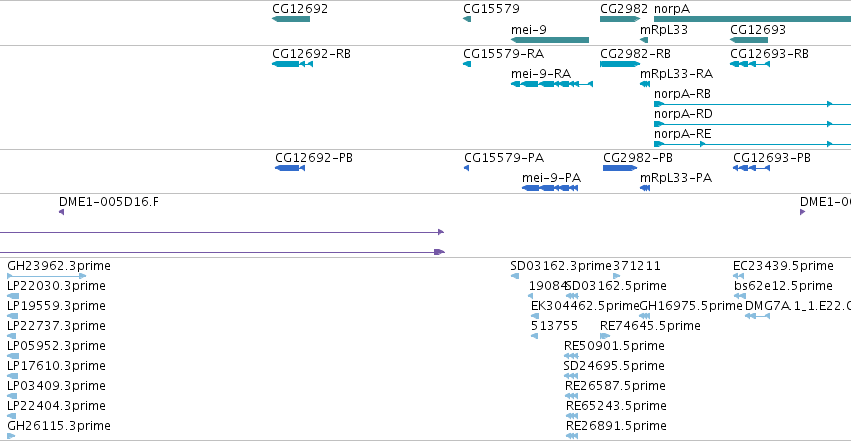
Task: Select the mei-9-RA transcript exon glyph
Action: pos(552,84)
